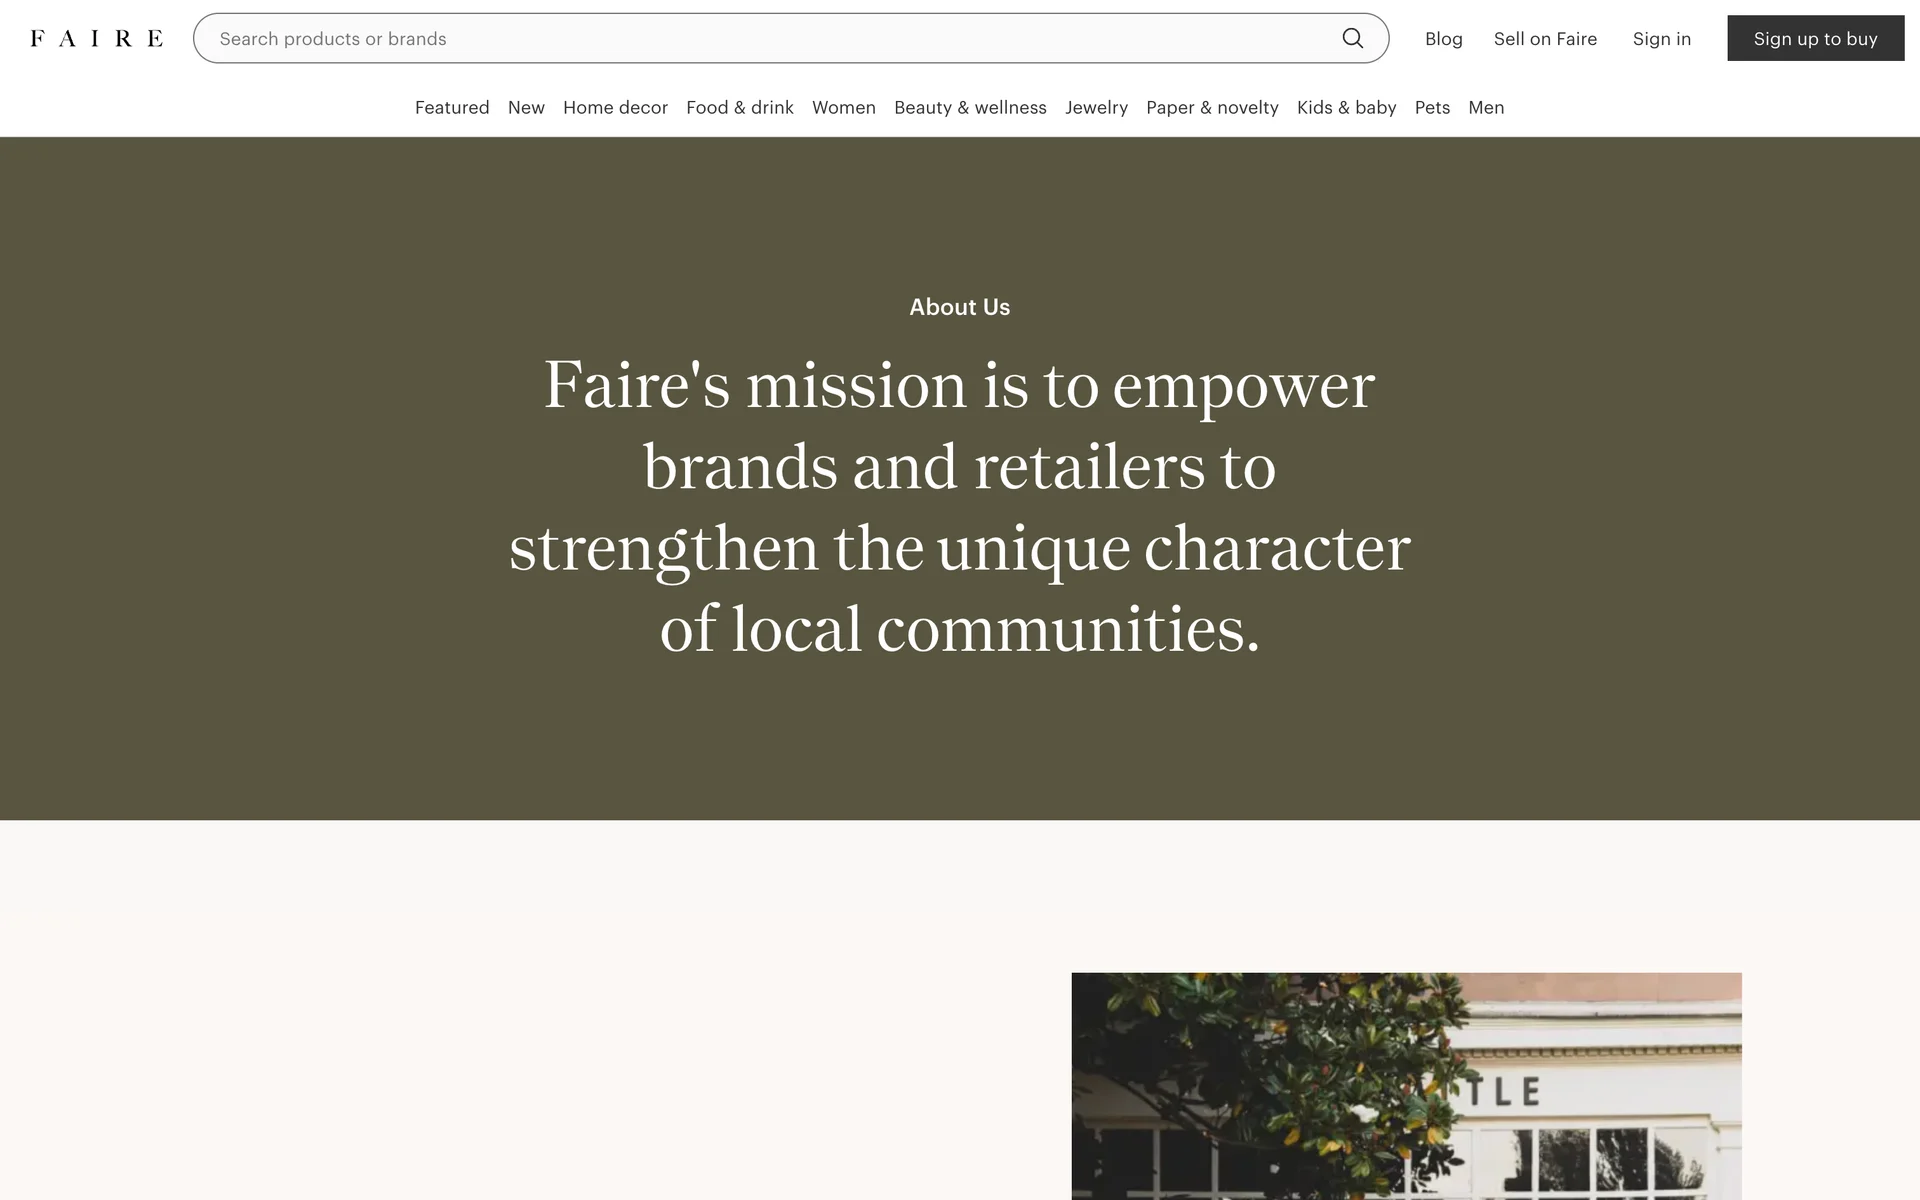Click the search magnifying glass icon

[x=1352, y=38]
